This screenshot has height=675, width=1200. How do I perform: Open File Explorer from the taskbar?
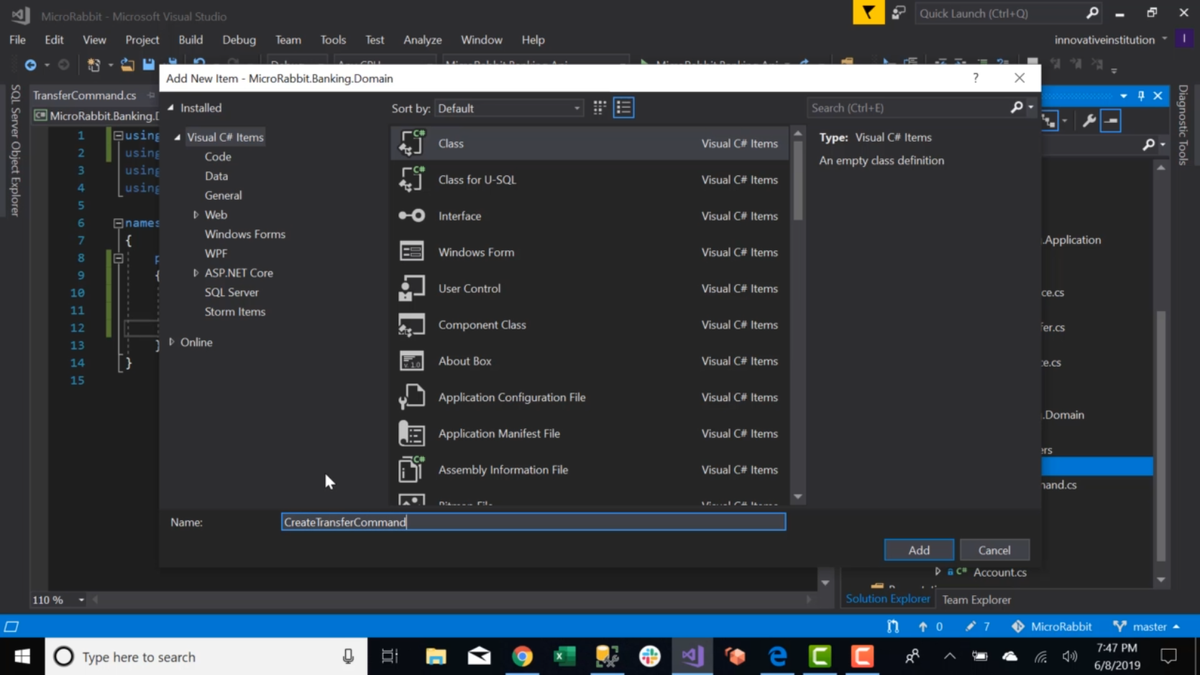(436, 657)
